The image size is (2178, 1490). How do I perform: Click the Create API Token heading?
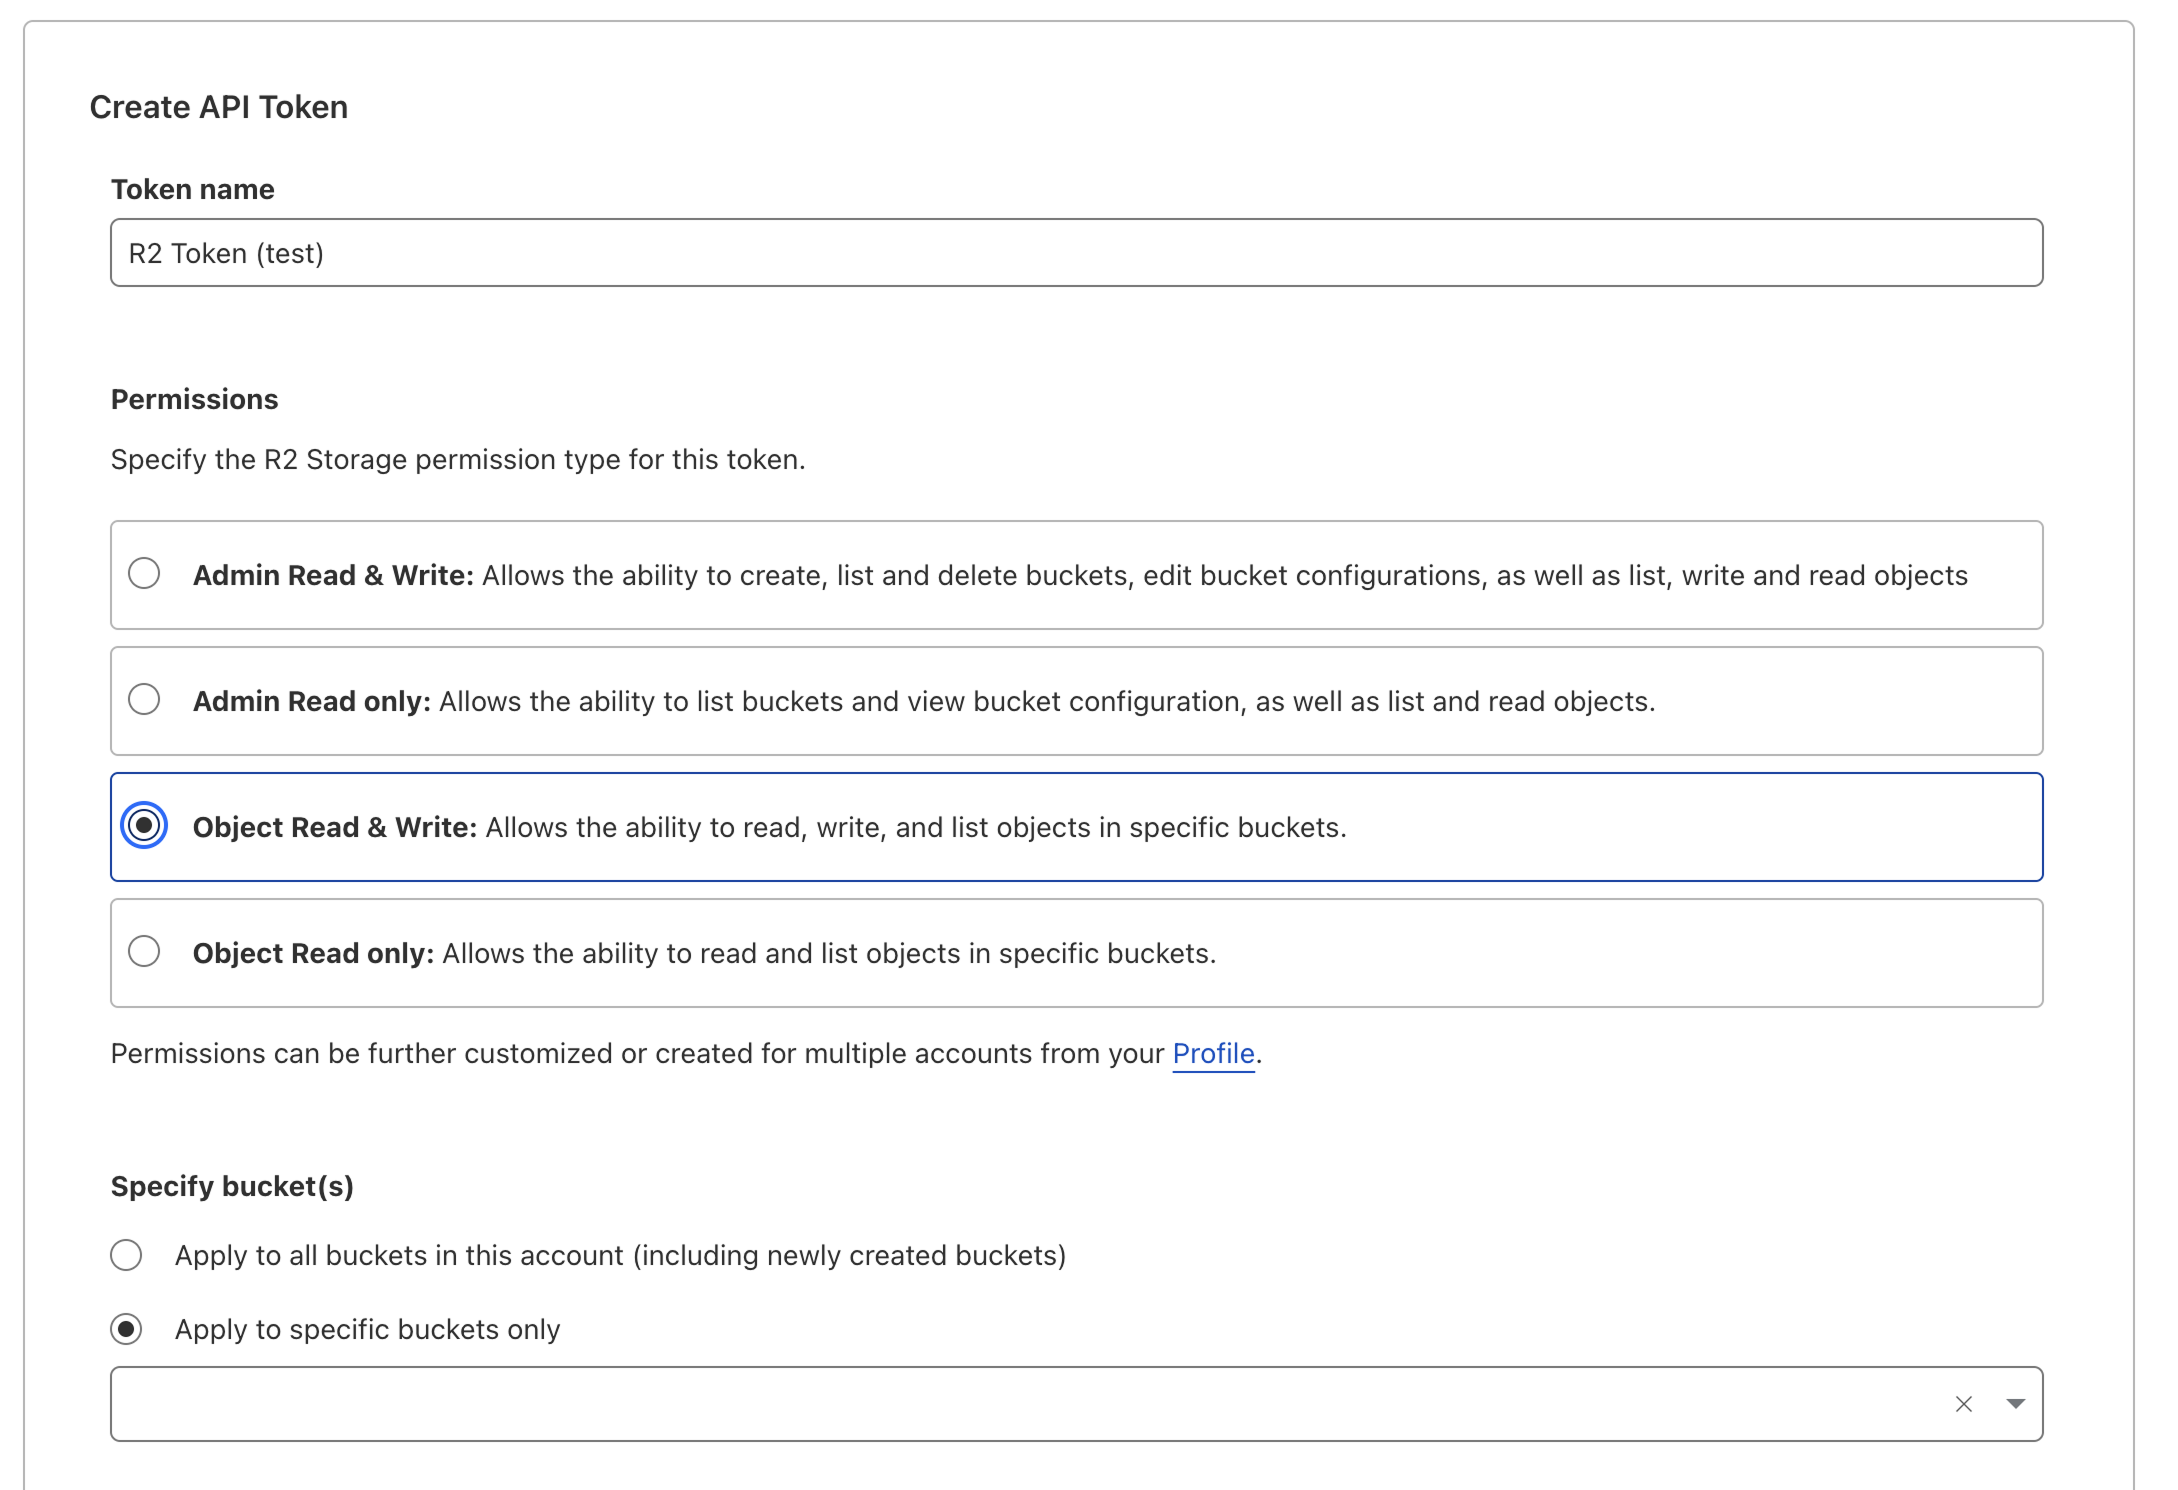219,107
